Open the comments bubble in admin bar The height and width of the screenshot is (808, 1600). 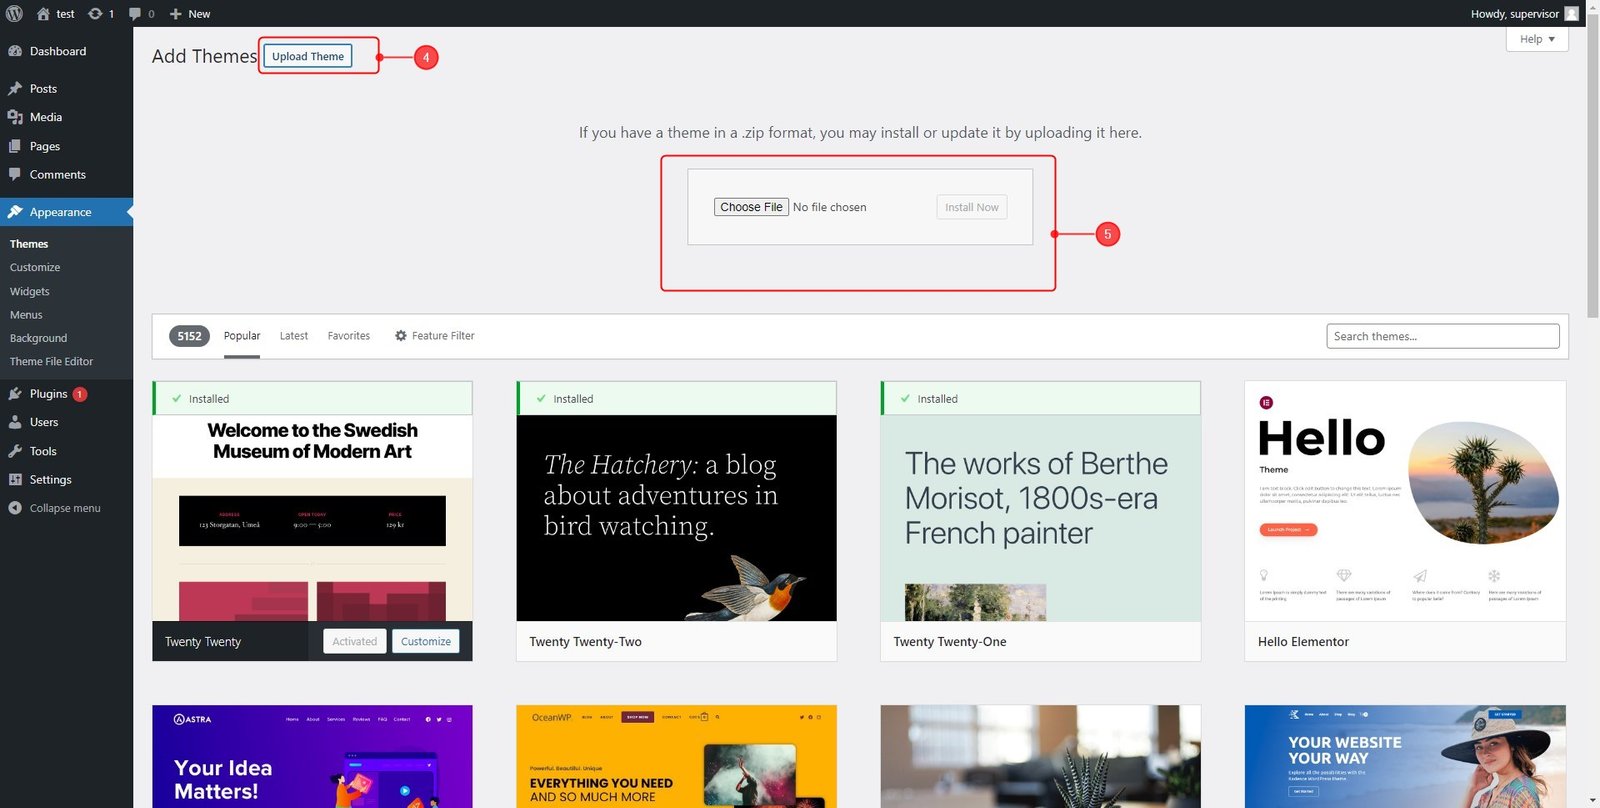point(135,13)
